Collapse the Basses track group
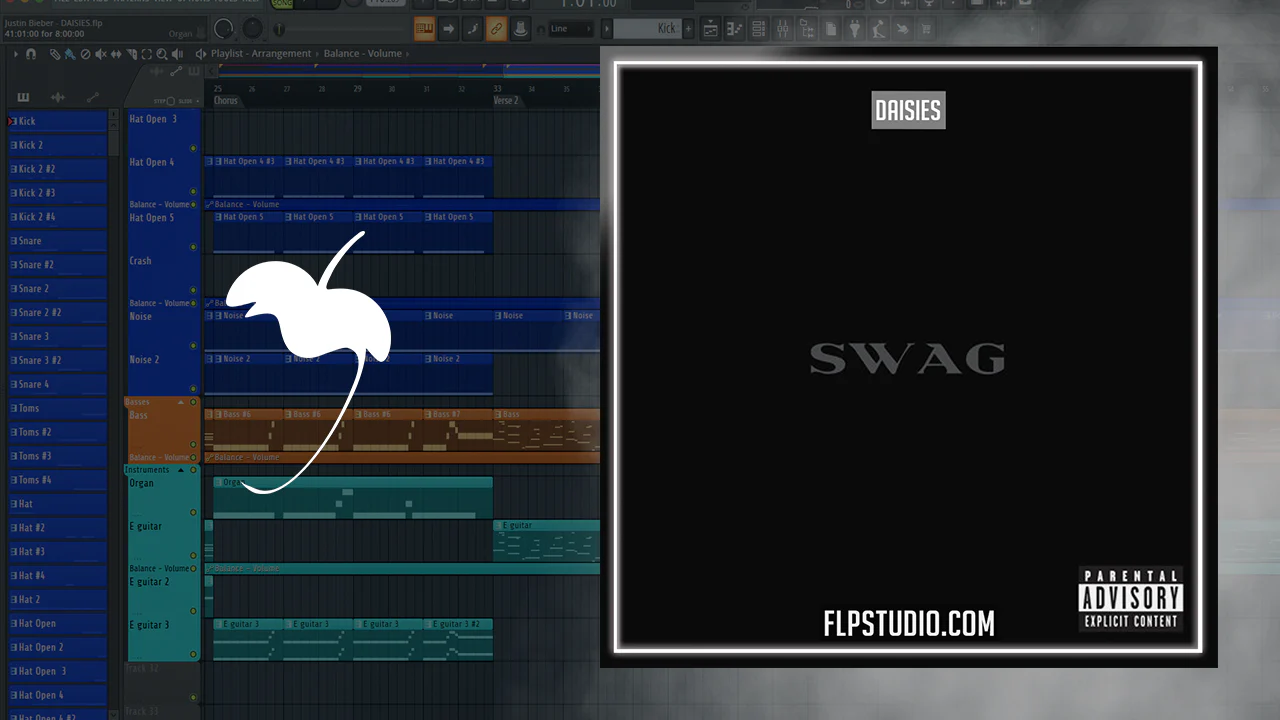This screenshot has width=1280, height=720. pyautogui.click(x=181, y=402)
